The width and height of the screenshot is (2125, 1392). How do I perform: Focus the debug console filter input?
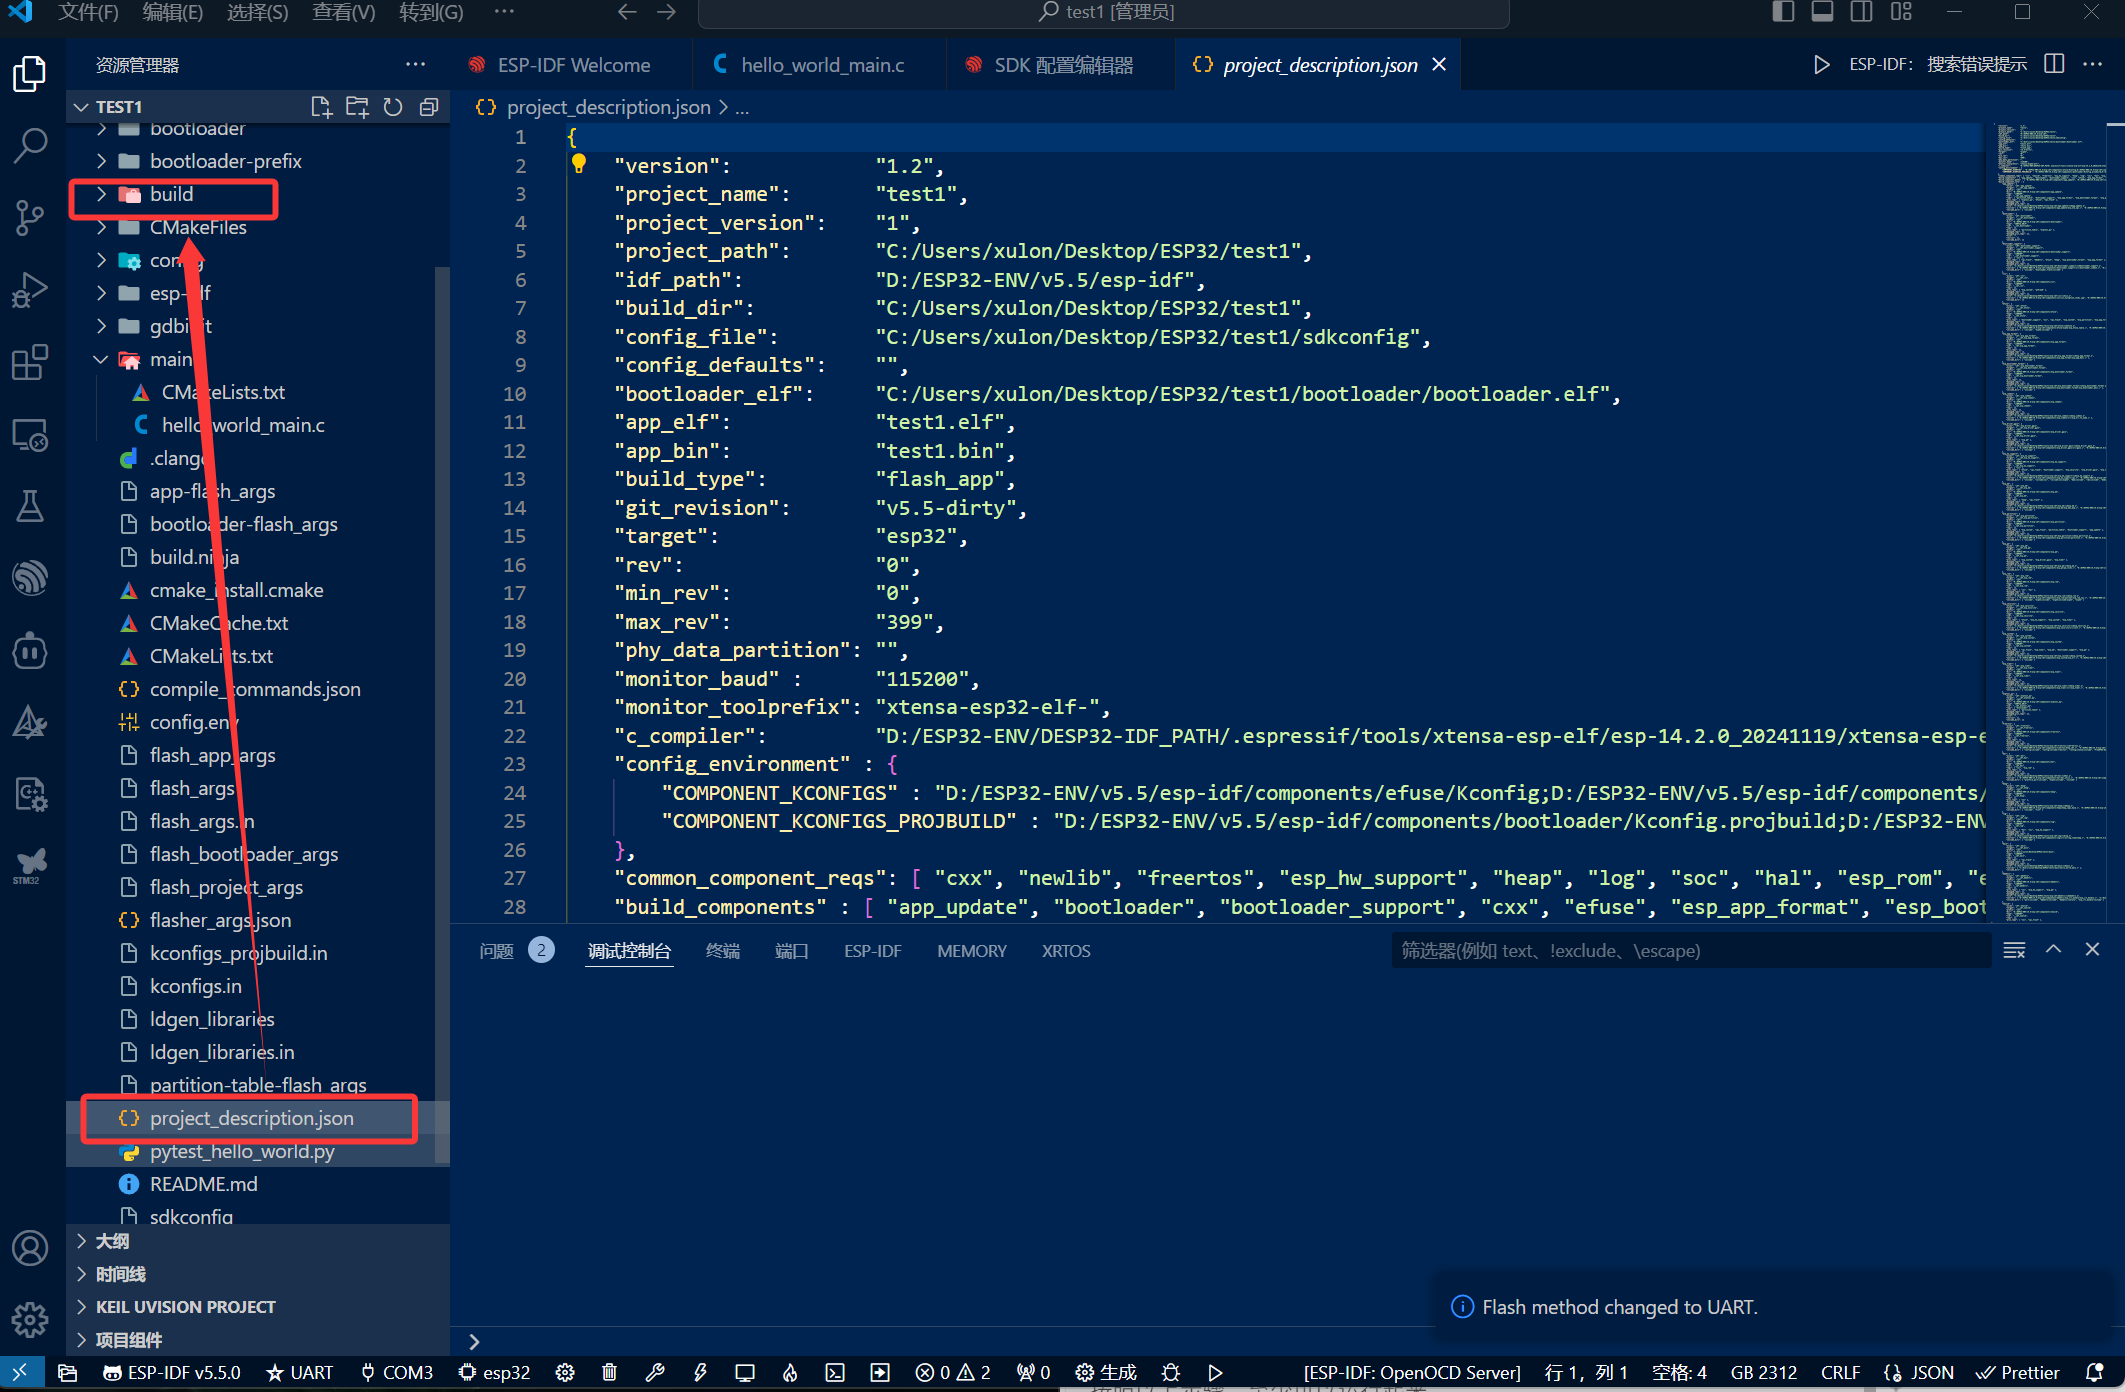1690,950
